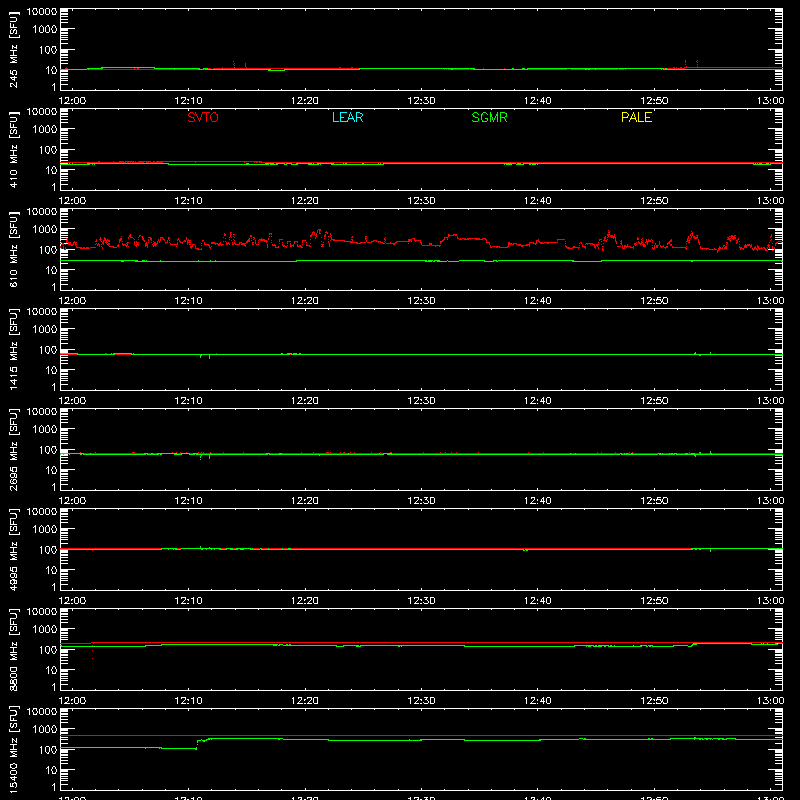Select the 610 MHz [SFU] axis title
The height and width of the screenshot is (800, 800).
pos(13,250)
